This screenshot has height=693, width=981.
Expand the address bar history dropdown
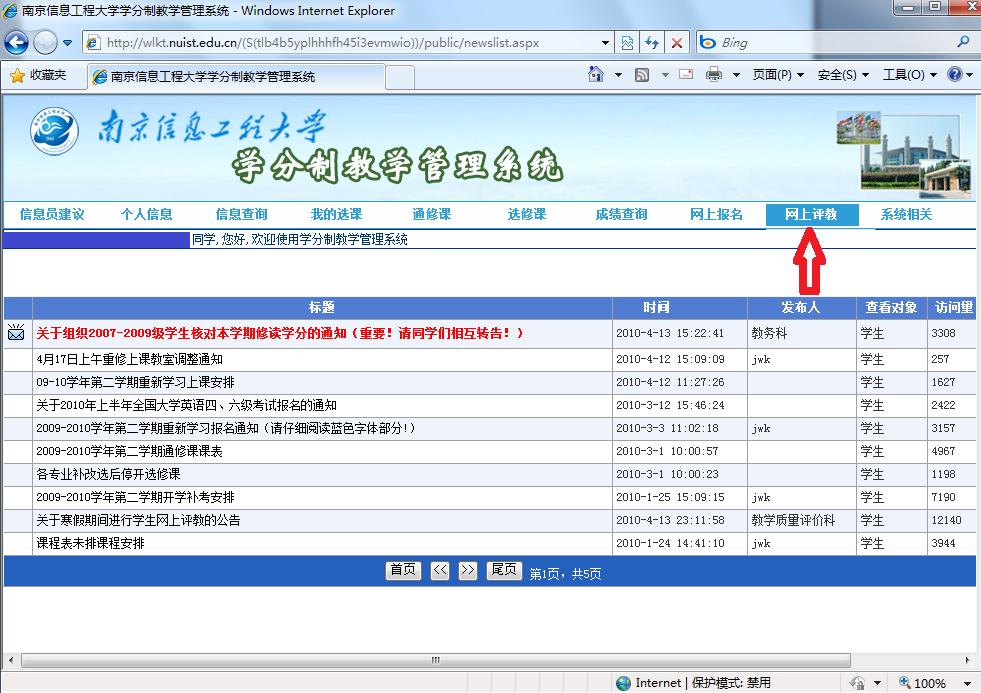tap(607, 42)
